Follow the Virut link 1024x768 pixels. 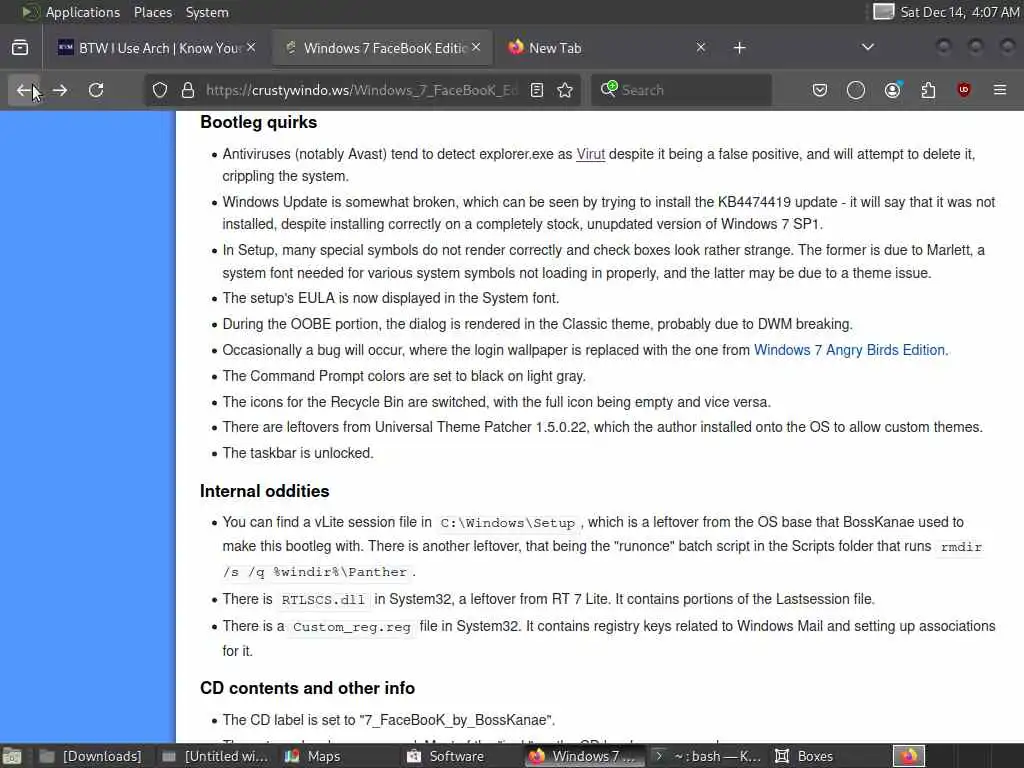[590, 154]
